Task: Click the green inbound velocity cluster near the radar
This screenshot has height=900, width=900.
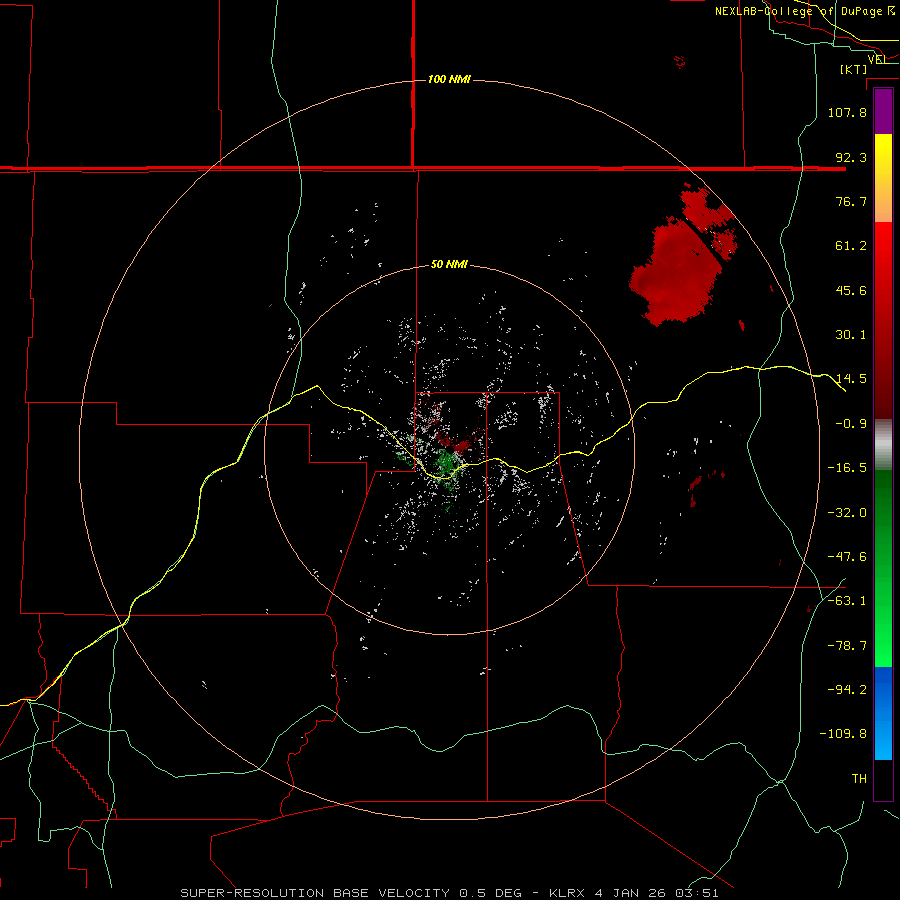Action: 445,463
